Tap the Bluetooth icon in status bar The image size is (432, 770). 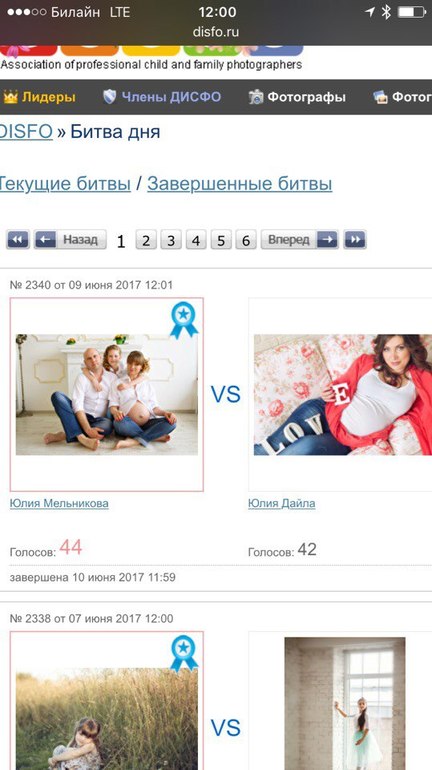(x=386, y=12)
